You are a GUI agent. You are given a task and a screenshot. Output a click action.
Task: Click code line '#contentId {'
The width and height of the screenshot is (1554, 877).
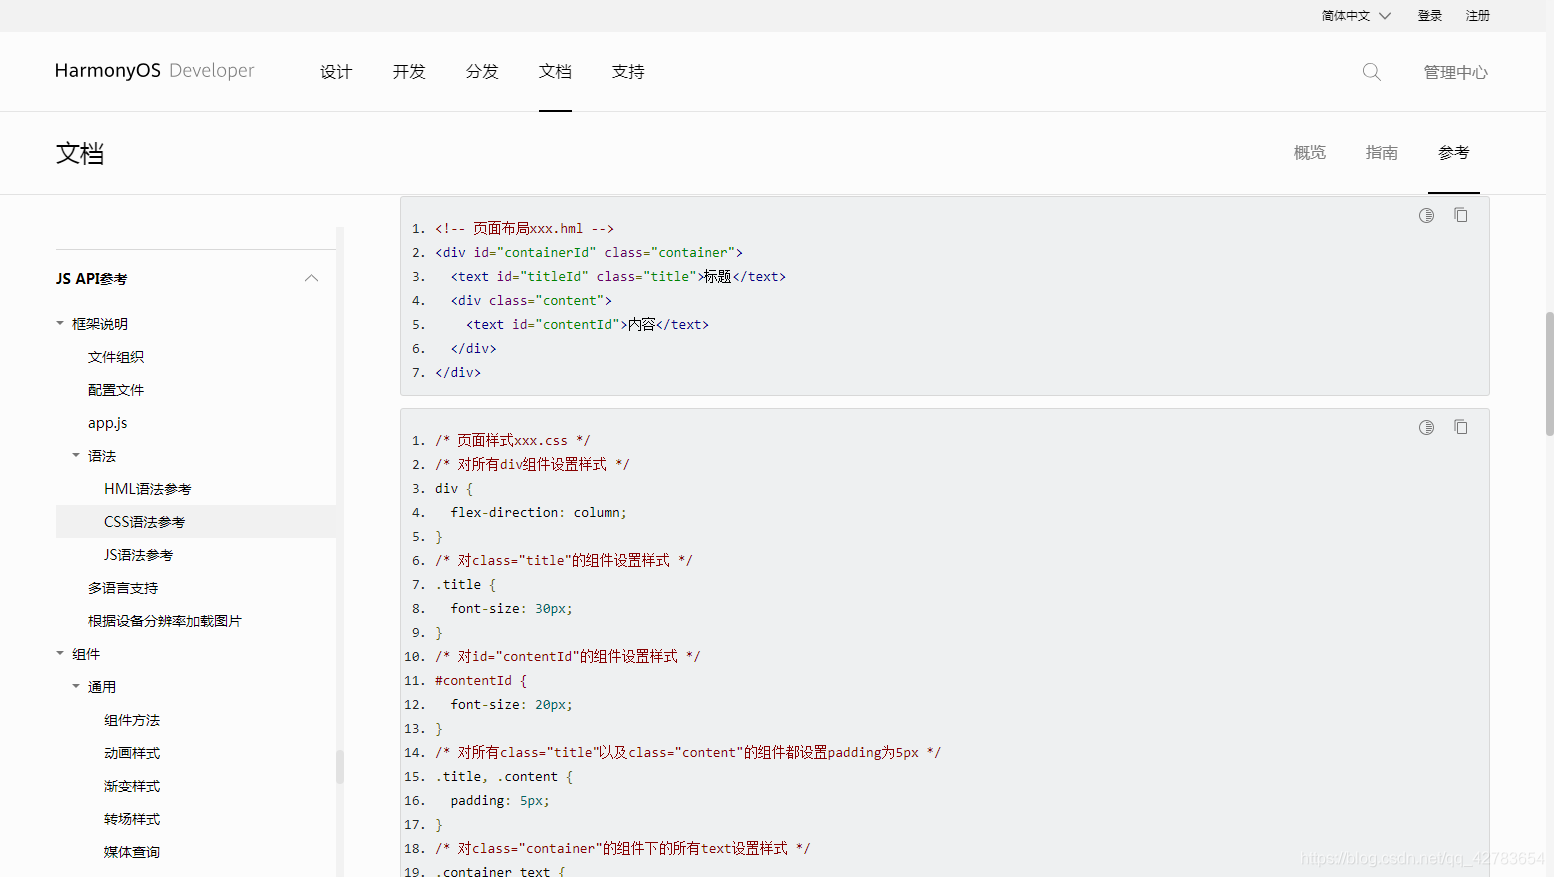(481, 680)
